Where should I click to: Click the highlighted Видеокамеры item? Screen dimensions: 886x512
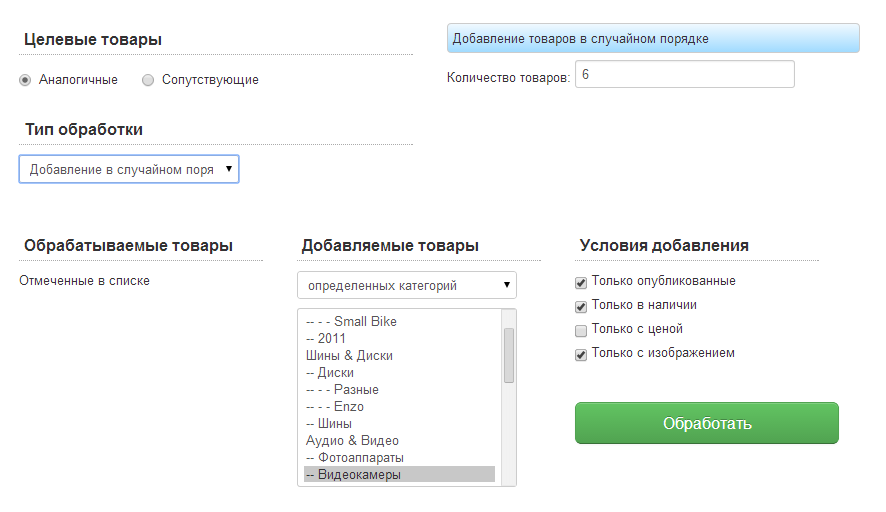pyautogui.click(x=359, y=475)
